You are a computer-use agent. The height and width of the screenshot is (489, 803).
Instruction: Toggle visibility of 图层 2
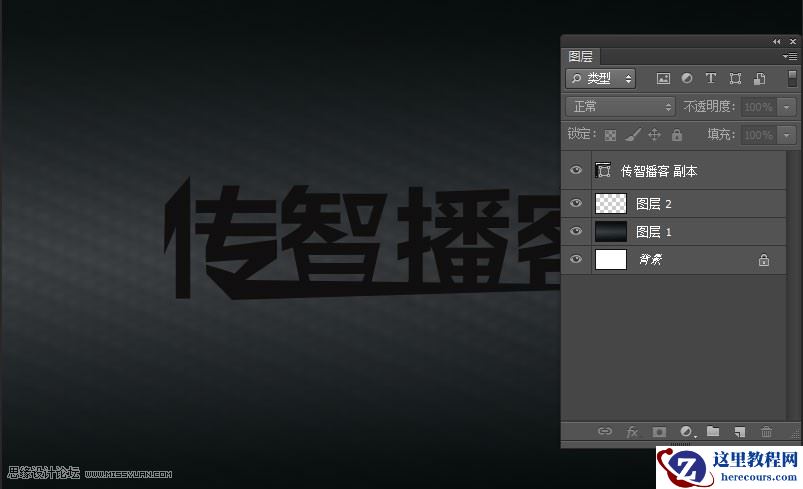pyautogui.click(x=576, y=203)
